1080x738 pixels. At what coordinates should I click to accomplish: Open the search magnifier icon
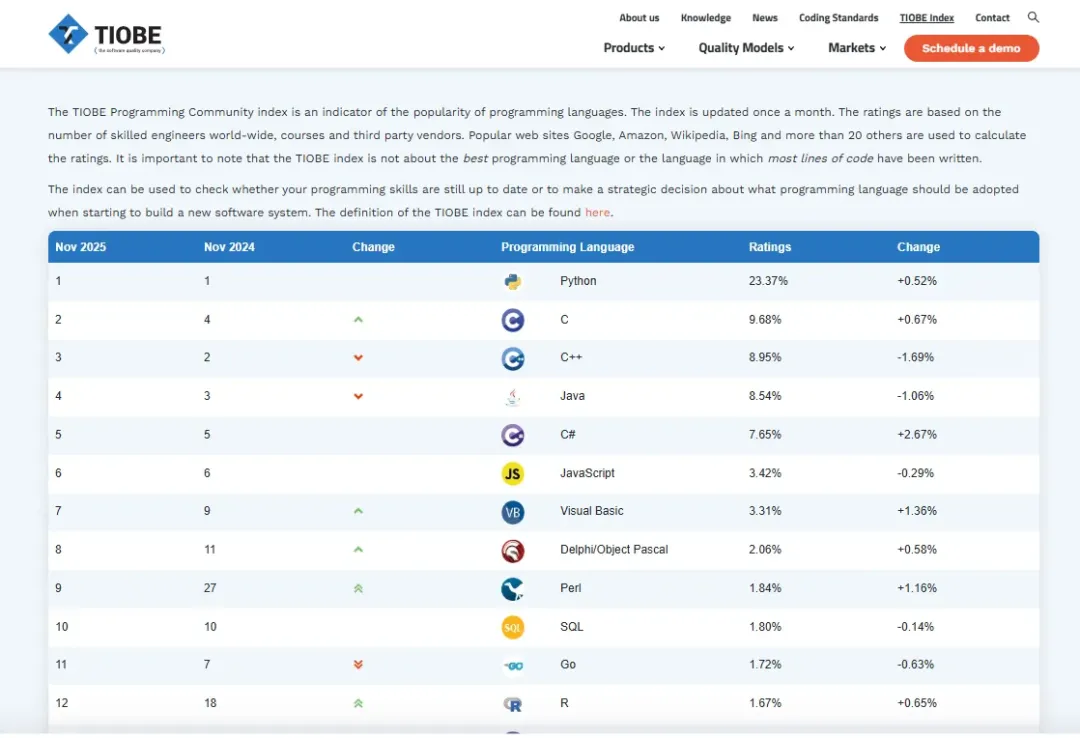(1032, 17)
